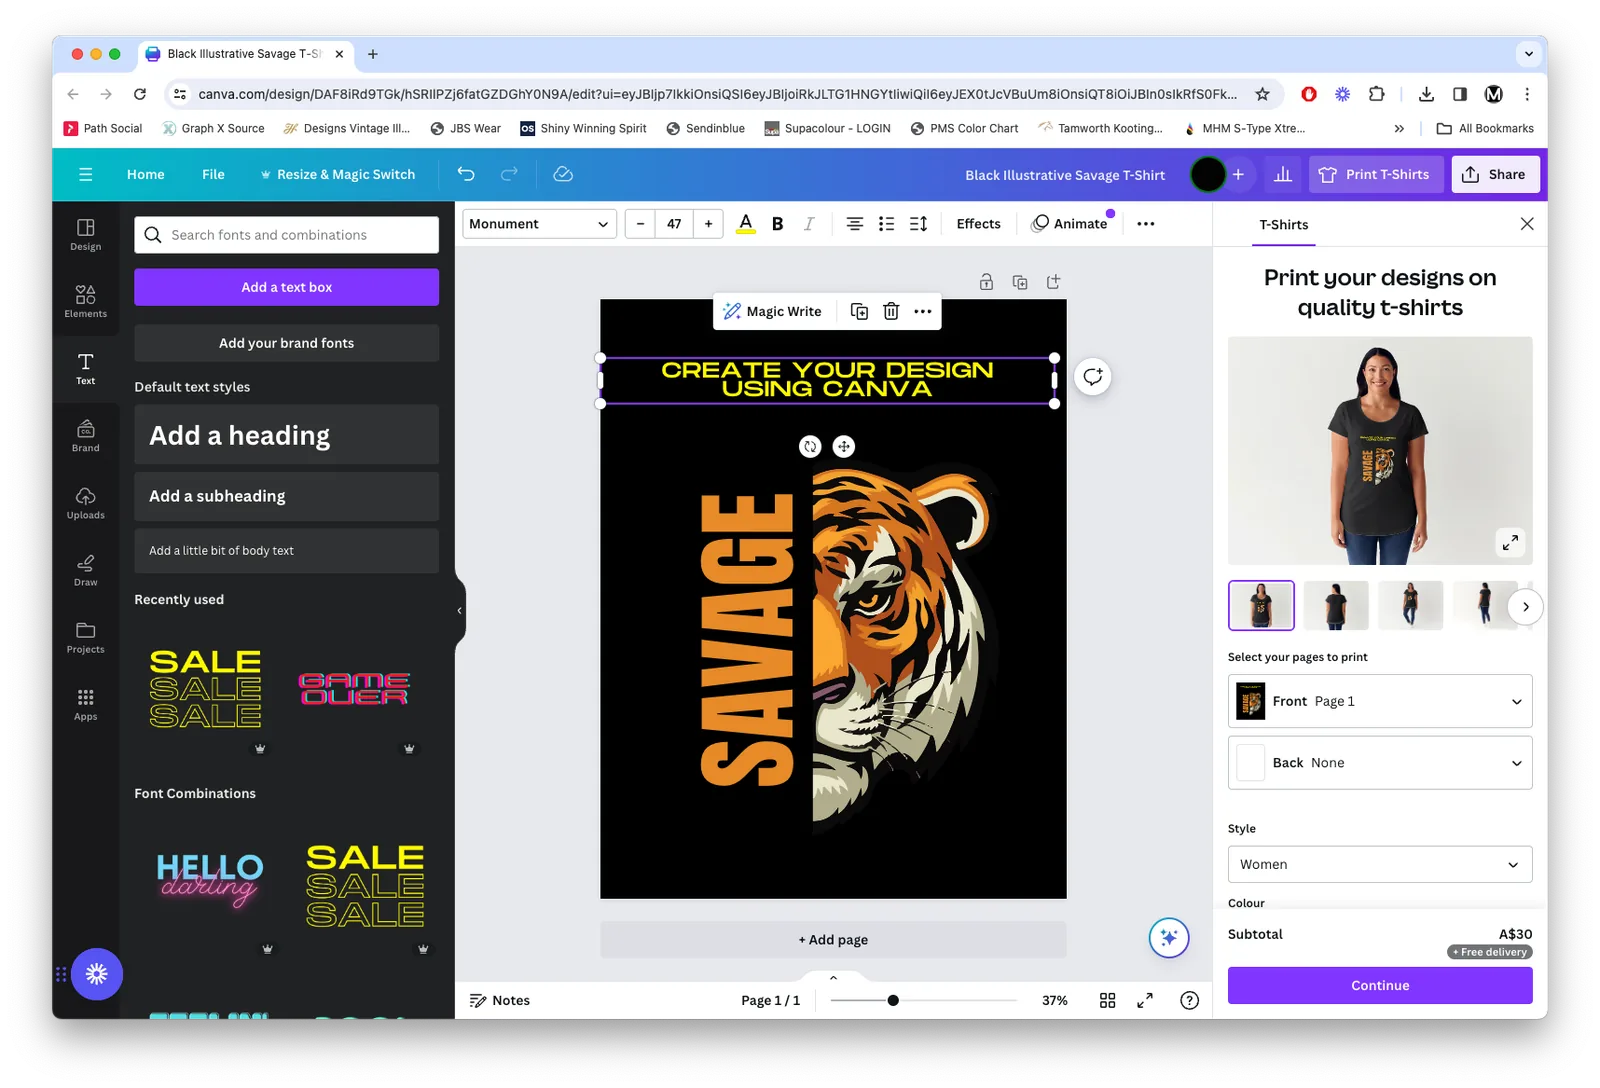Toggle bold formatting
This screenshot has height=1088, width=1600.
point(777,224)
